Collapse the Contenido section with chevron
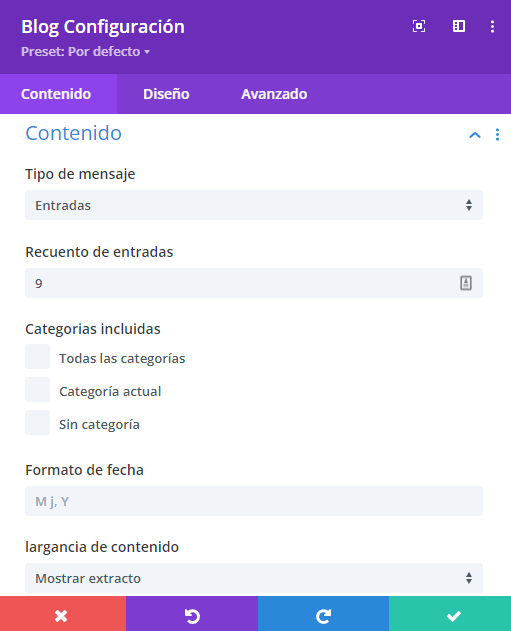Image resolution: width=511 pixels, height=631 pixels. tap(475, 135)
